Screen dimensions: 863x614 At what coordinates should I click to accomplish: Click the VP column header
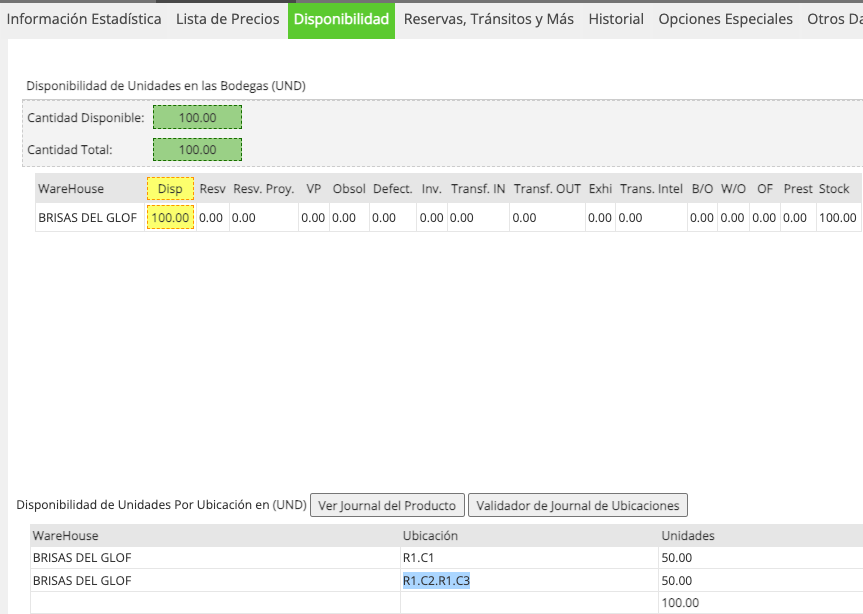coord(314,189)
